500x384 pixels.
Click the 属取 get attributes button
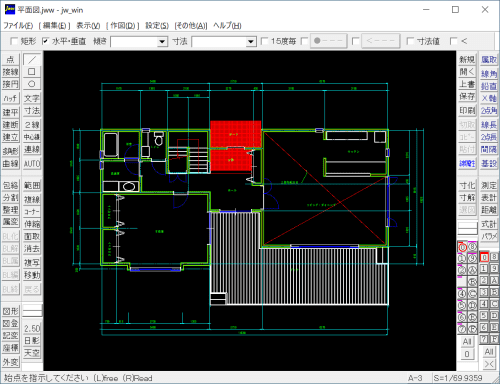[x=489, y=60]
